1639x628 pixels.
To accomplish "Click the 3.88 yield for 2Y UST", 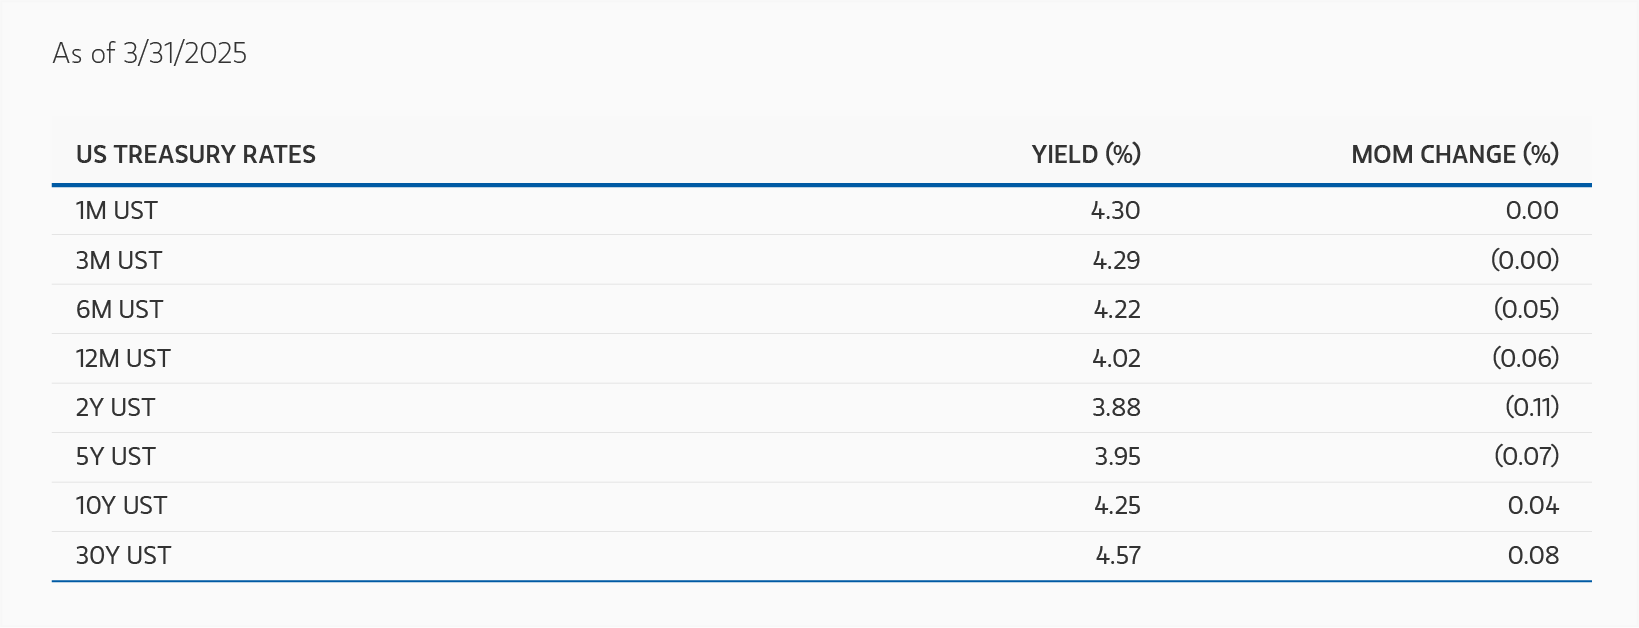I will [x=1116, y=408].
